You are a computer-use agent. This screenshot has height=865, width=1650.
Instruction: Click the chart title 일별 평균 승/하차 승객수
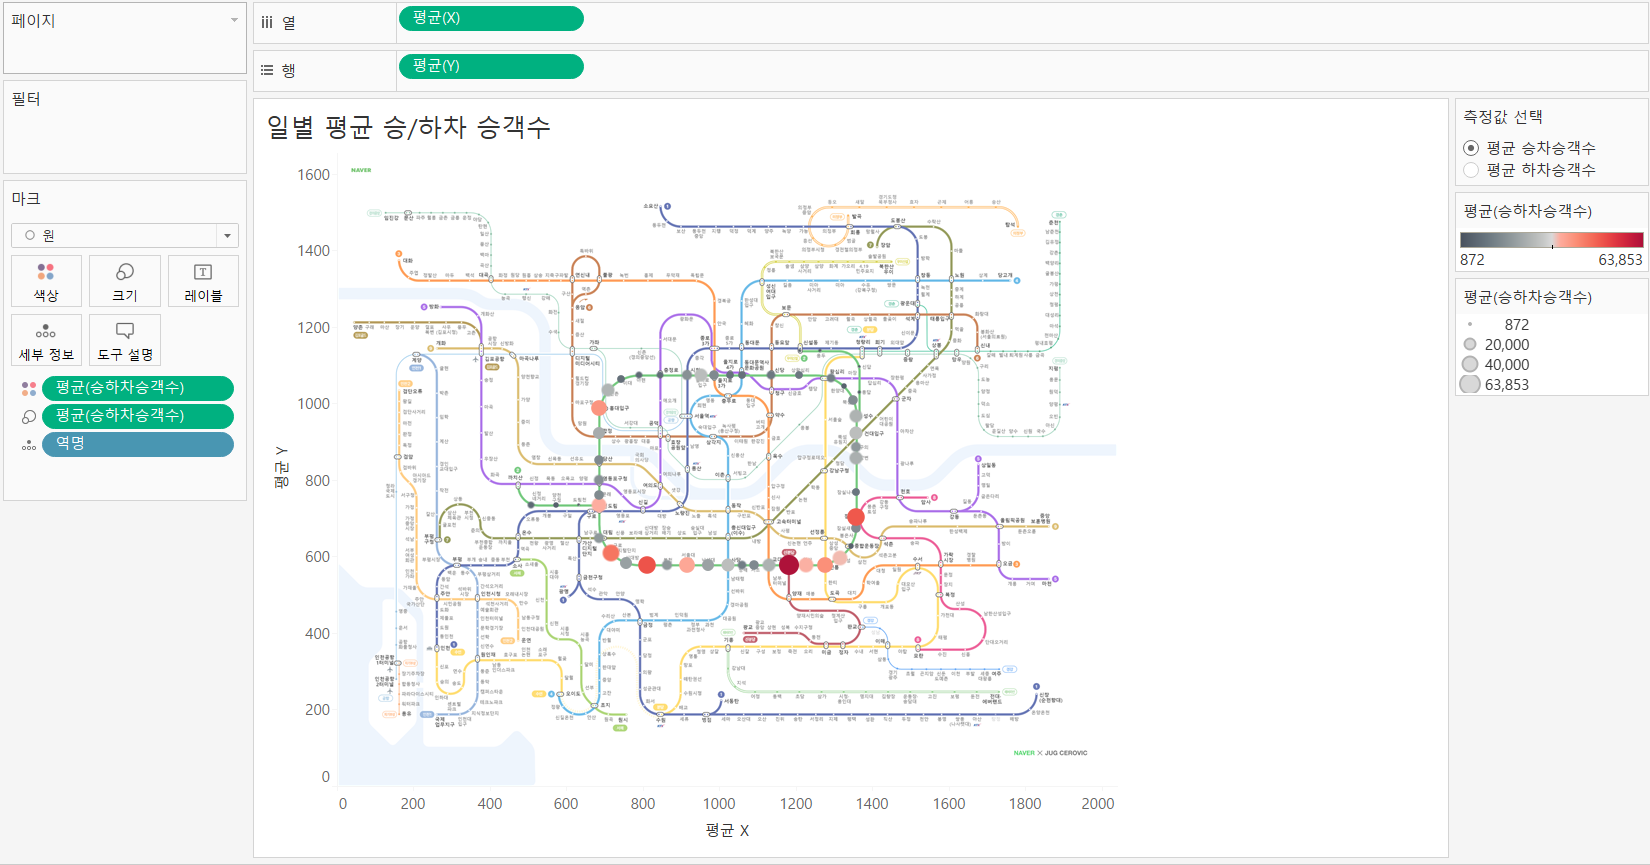[x=408, y=127]
